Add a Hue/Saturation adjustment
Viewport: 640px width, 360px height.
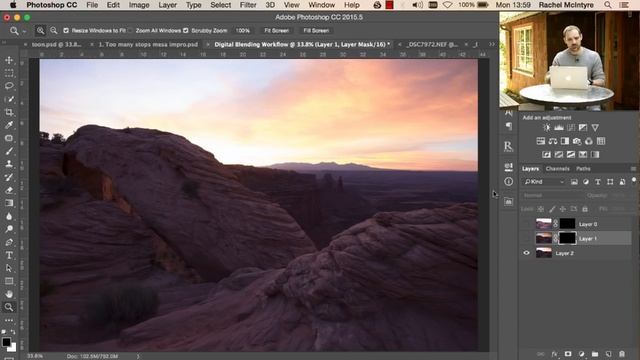[541, 141]
